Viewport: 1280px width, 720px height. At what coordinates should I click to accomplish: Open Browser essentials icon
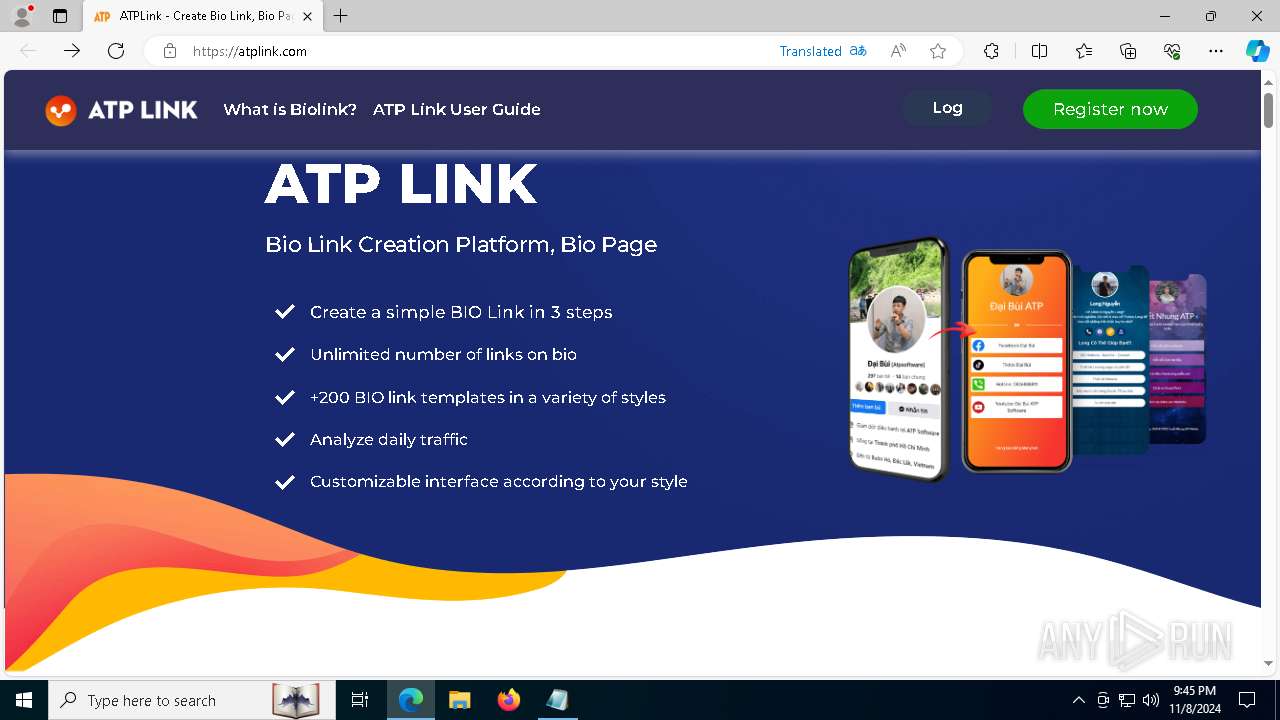(1172, 51)
